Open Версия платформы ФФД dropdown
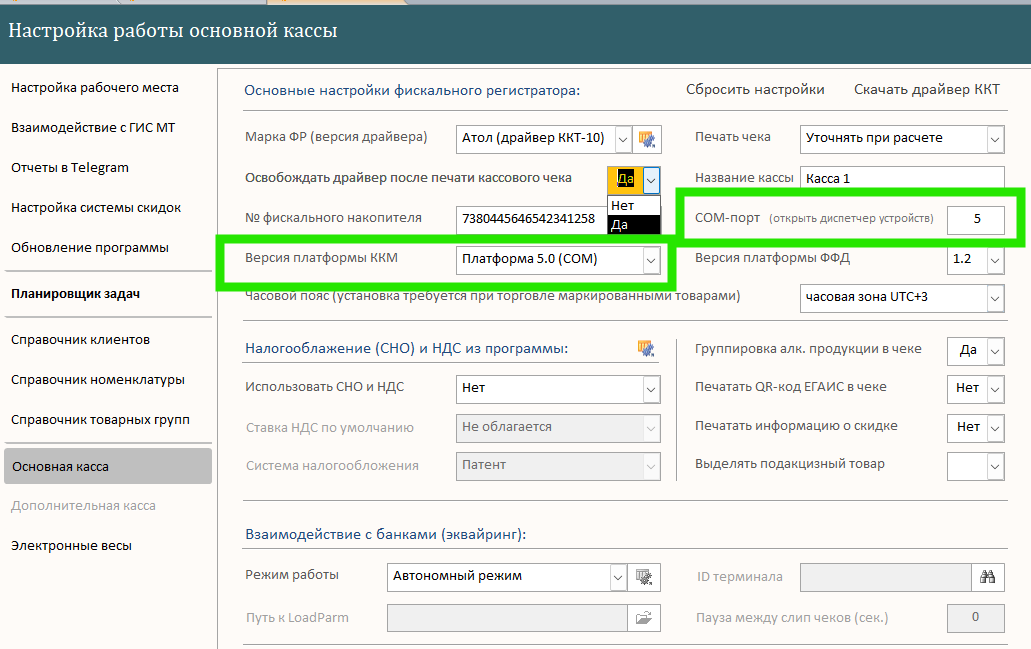1031x649 pixels. tap(995, 260)
